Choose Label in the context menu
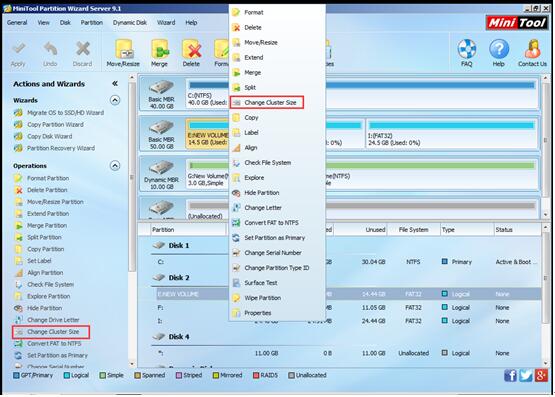Viewport: 555px width, 397px height. [x=278, y=133]
